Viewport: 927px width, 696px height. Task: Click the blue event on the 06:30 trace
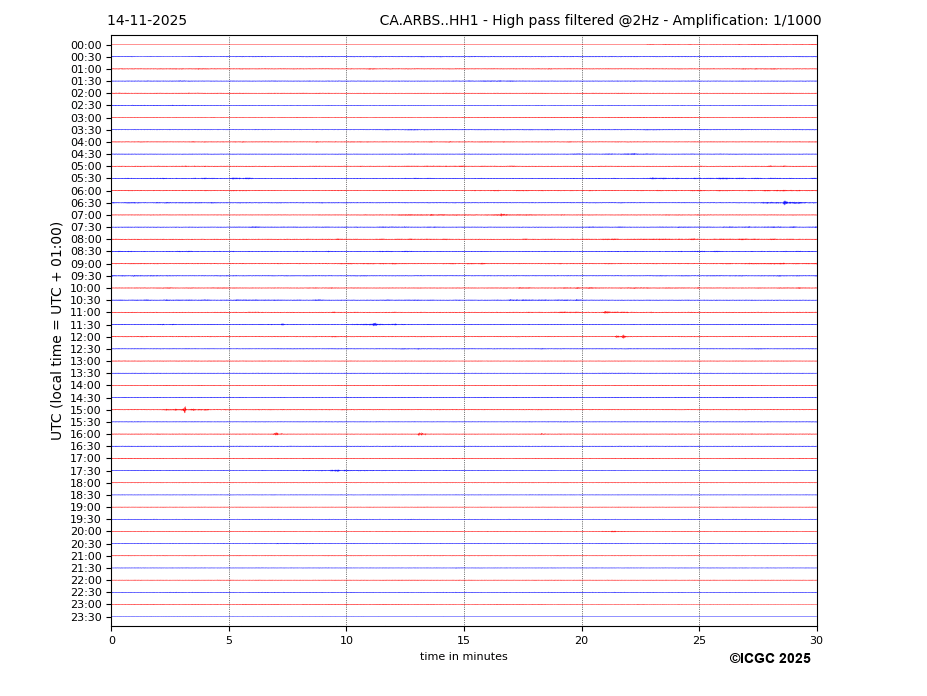click(x=785, y=203)
